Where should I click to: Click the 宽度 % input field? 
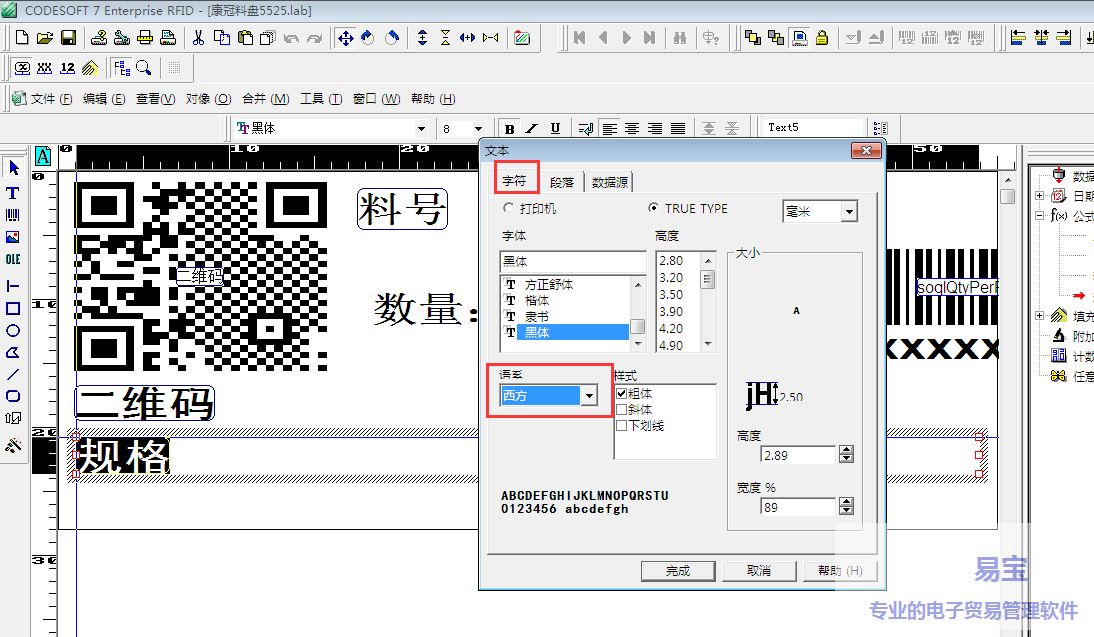pyautogui.click(x=798, y=507)
